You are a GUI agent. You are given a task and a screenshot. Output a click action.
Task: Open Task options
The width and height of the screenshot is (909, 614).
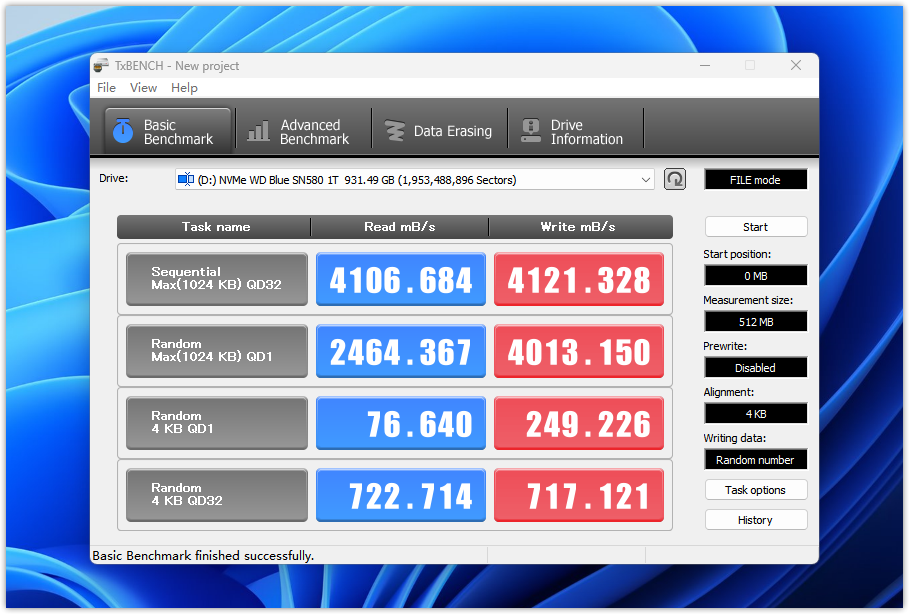[x=755, y=490]
